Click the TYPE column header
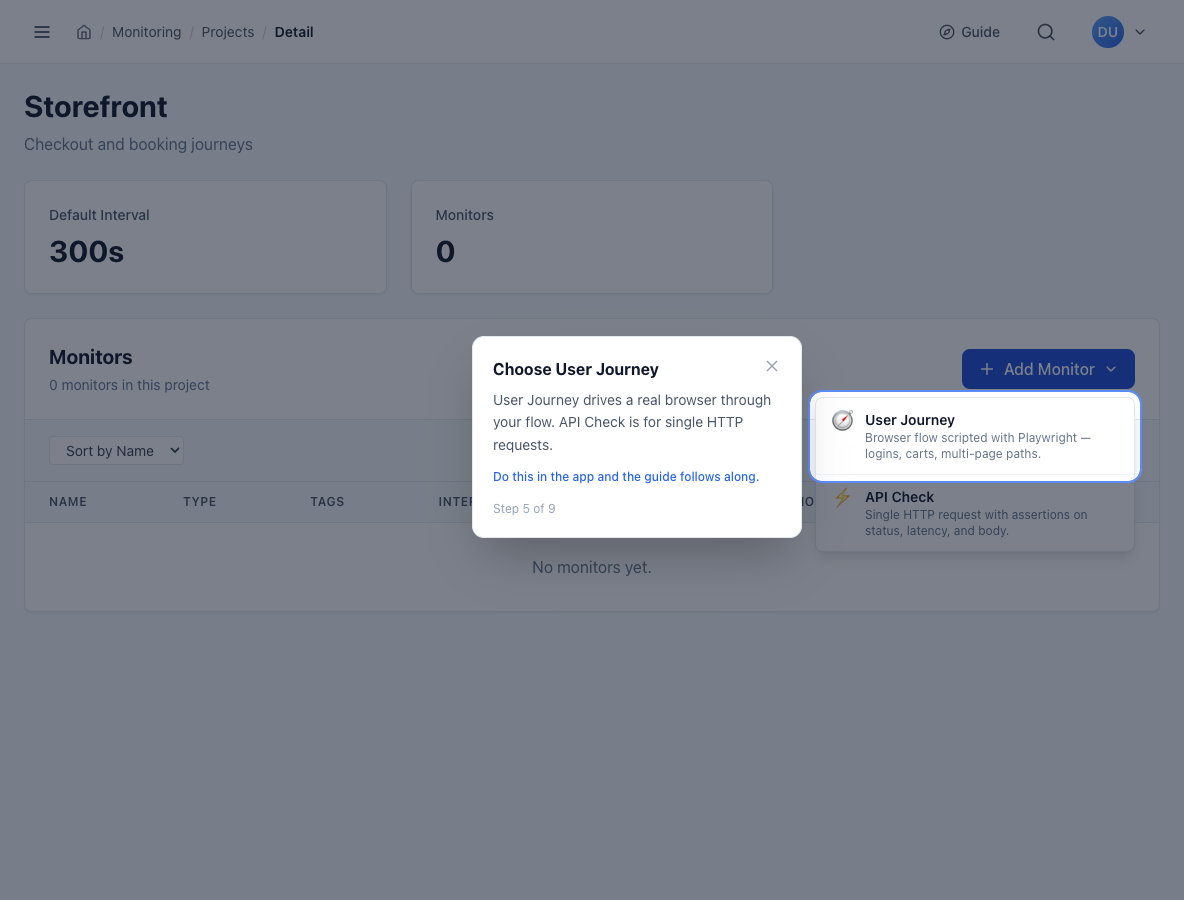Image resolution: width=1184 pixels, height=900 pixels. (x=199, y=502)
